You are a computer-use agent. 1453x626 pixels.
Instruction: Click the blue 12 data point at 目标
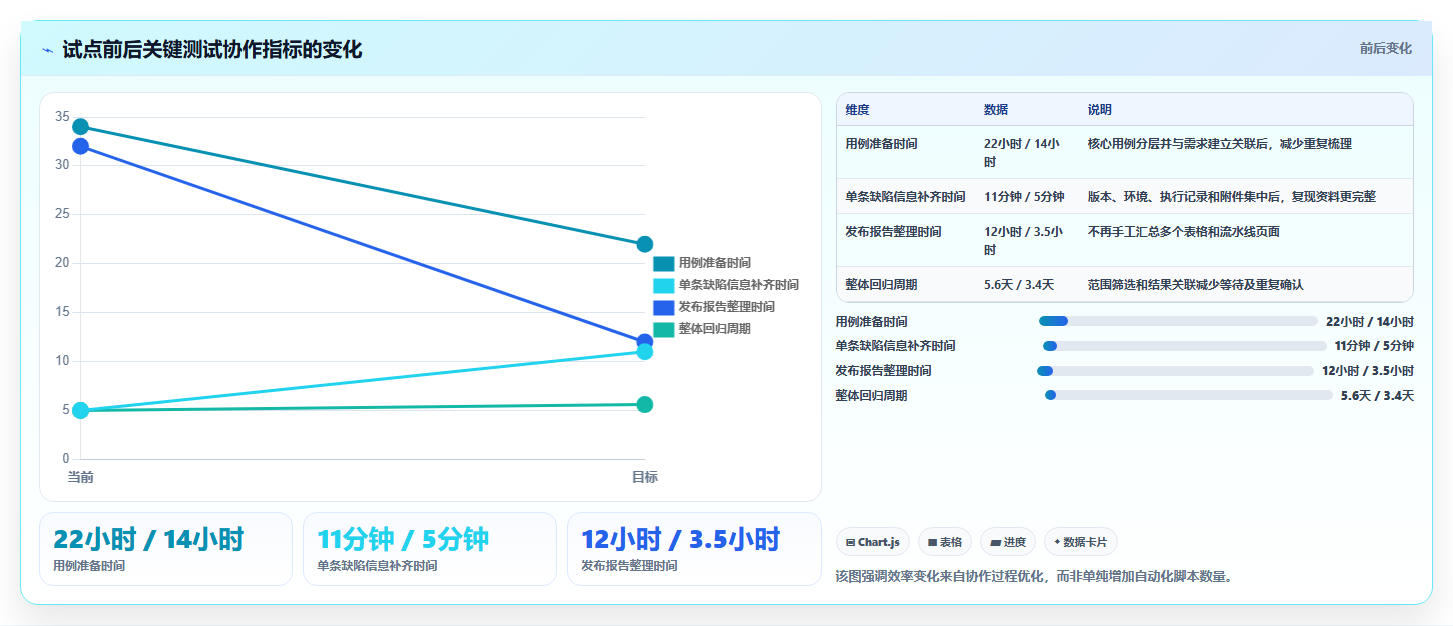coord(645,340)
